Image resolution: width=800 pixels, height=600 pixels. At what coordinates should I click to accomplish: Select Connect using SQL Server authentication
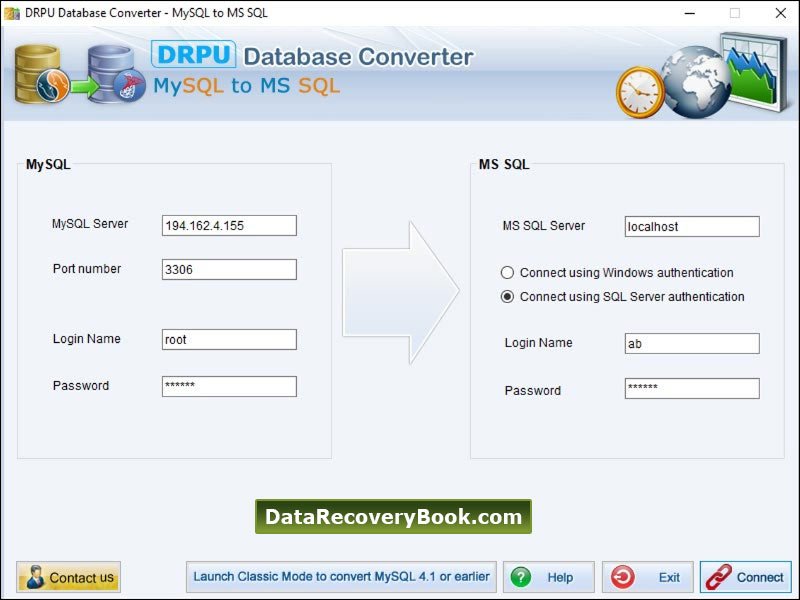click(511, 296)
